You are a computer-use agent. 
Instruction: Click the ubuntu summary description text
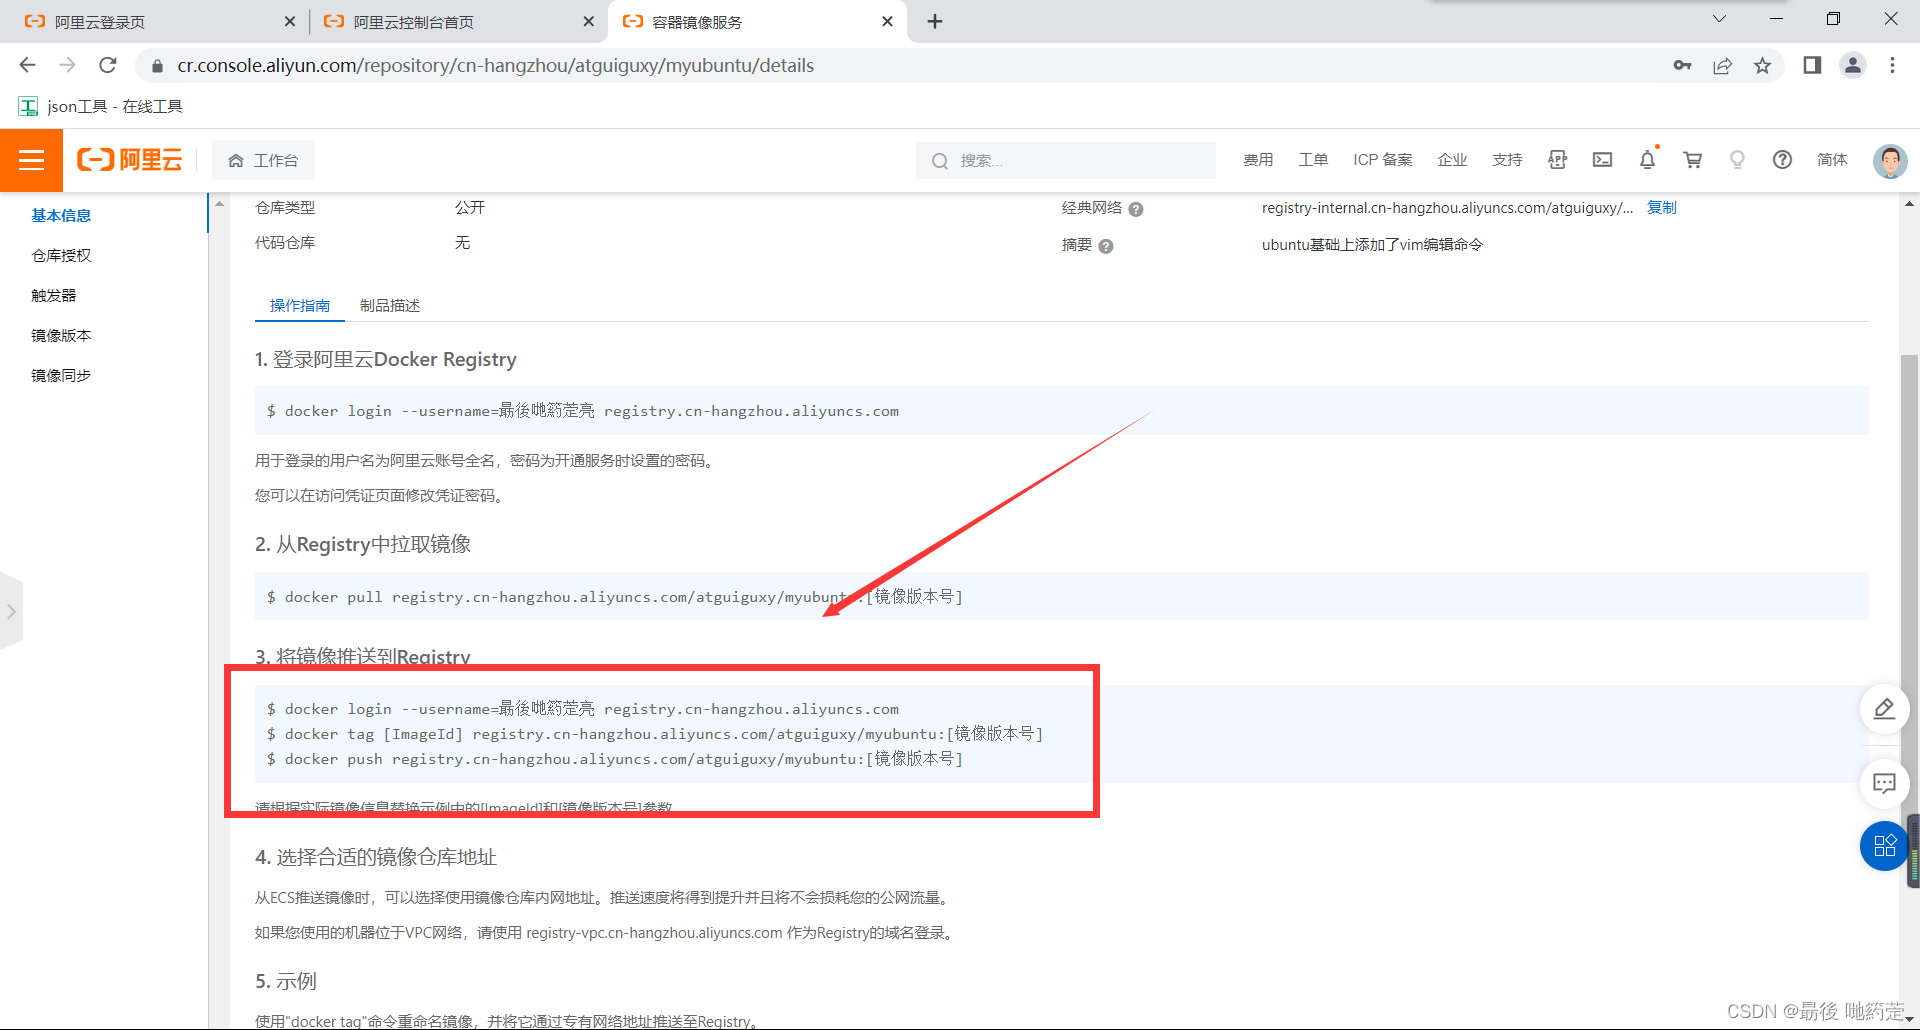point(1372,245)
